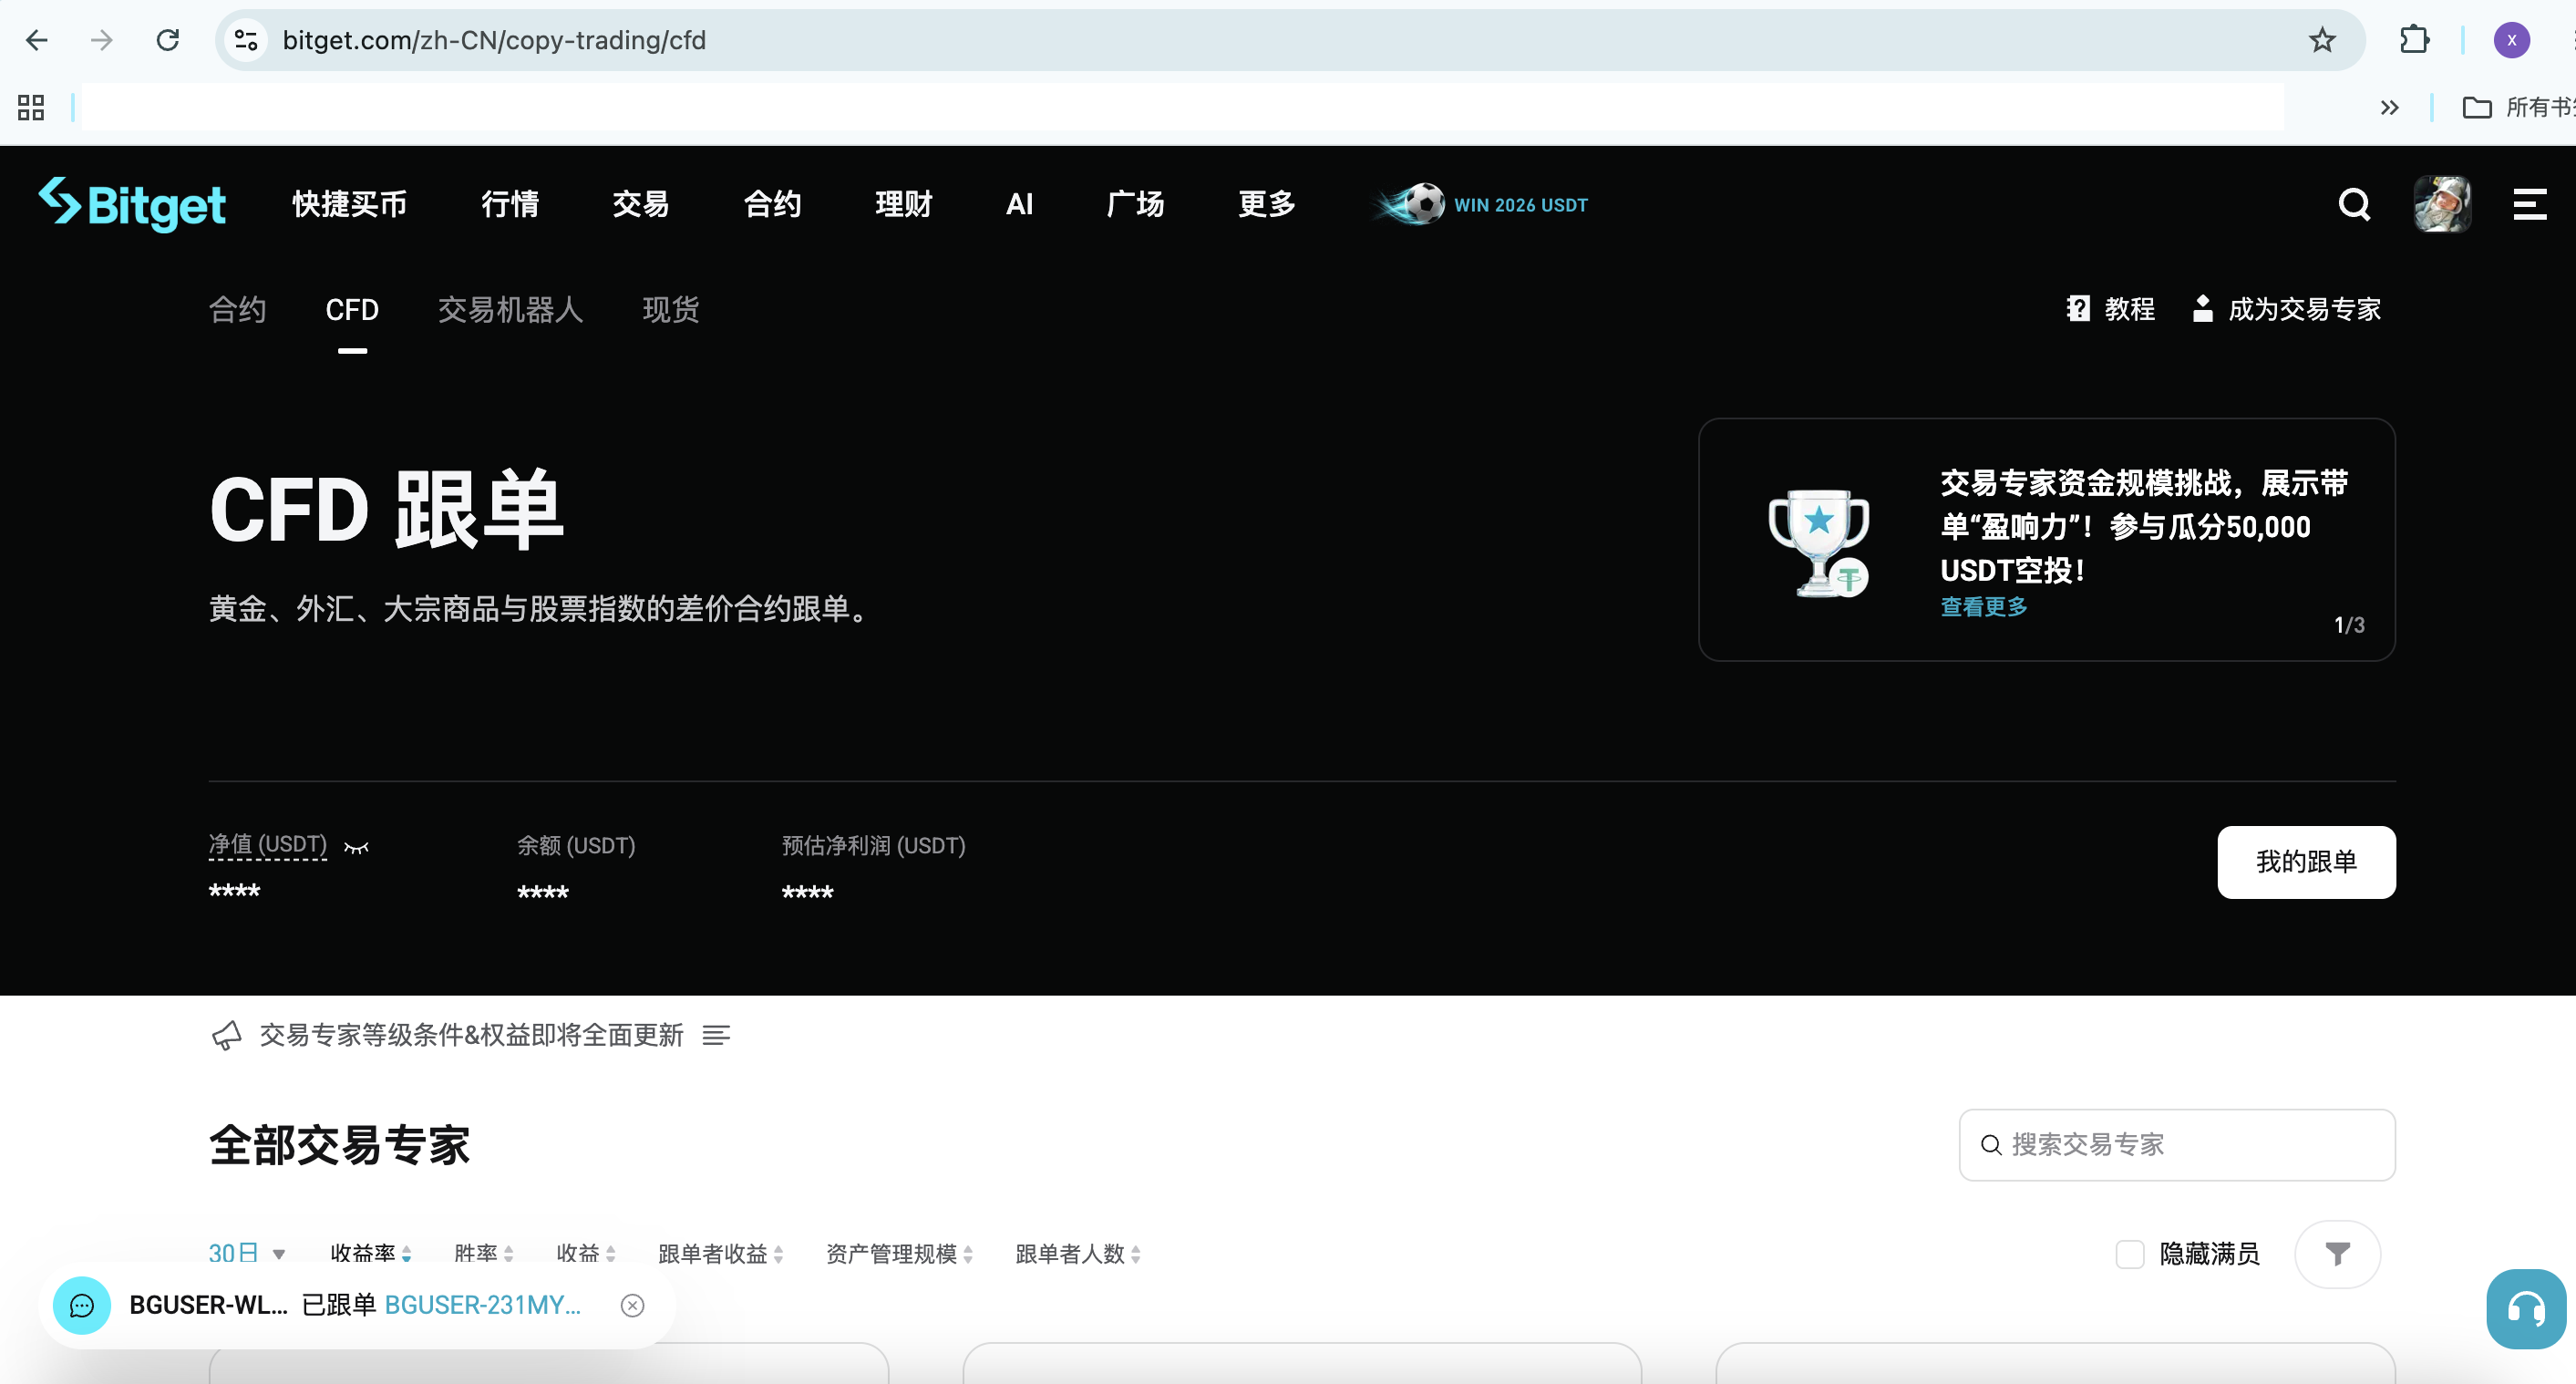The image size is (2576, 1384).
Task: Open AI in the top navigation
Action: [1019, 204]
